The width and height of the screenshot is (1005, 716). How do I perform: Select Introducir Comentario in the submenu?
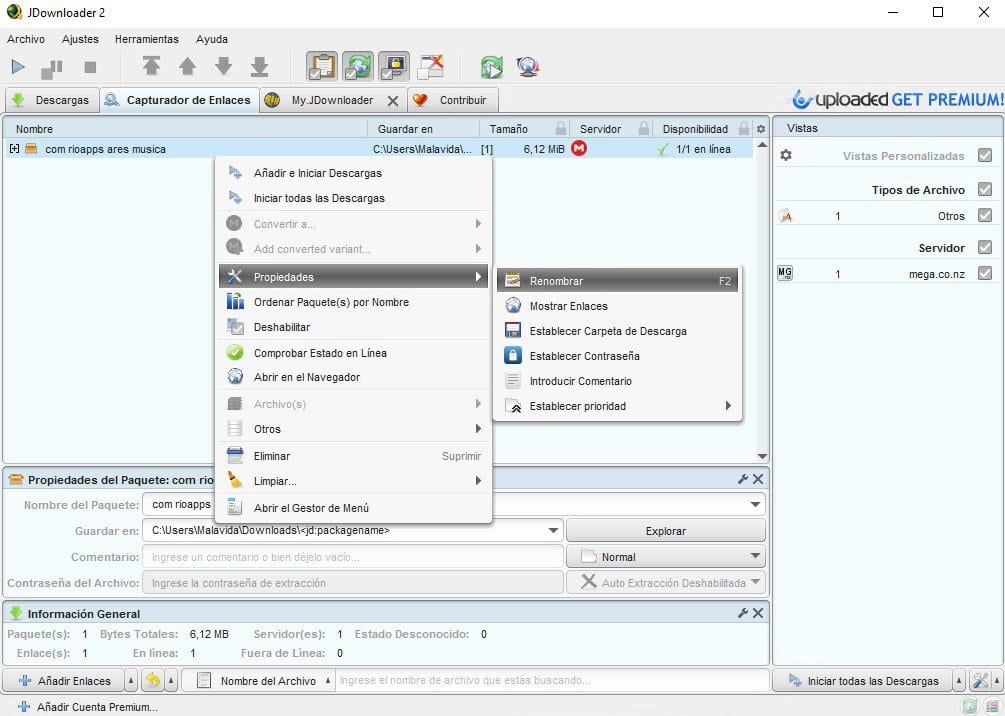pos(617,381)
